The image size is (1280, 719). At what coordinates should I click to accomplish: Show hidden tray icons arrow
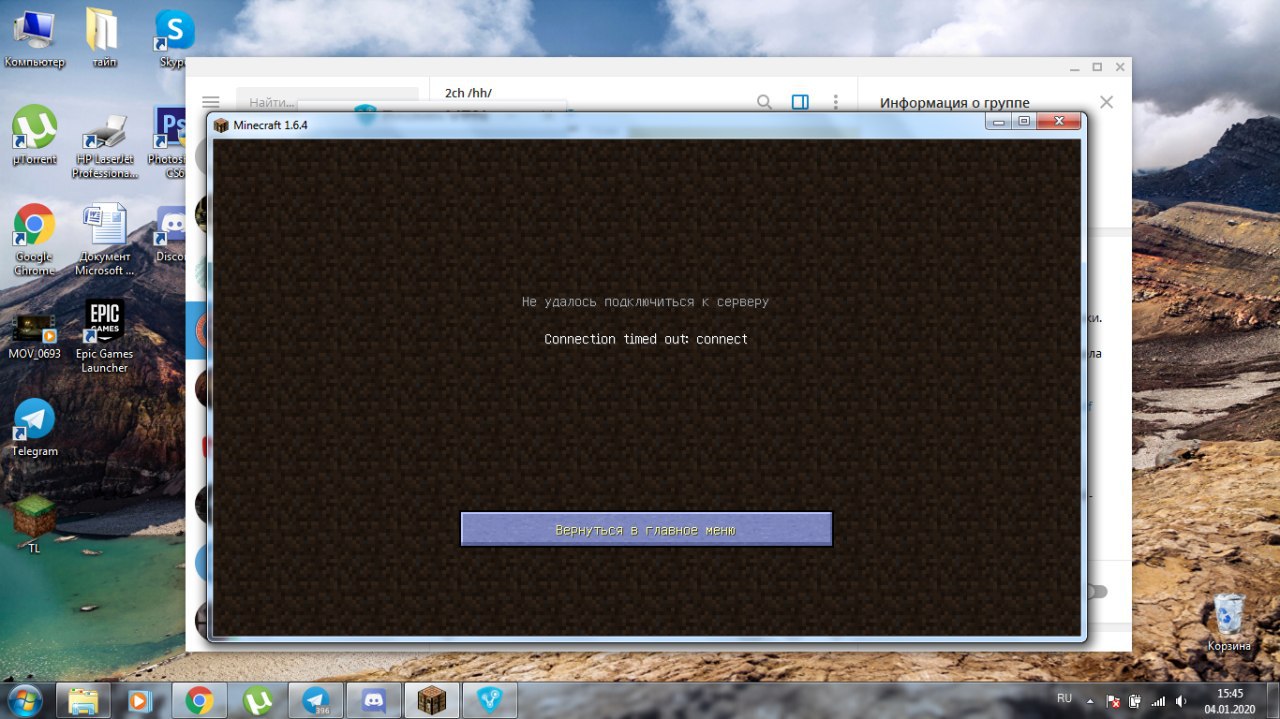[x=1089, y=701]
